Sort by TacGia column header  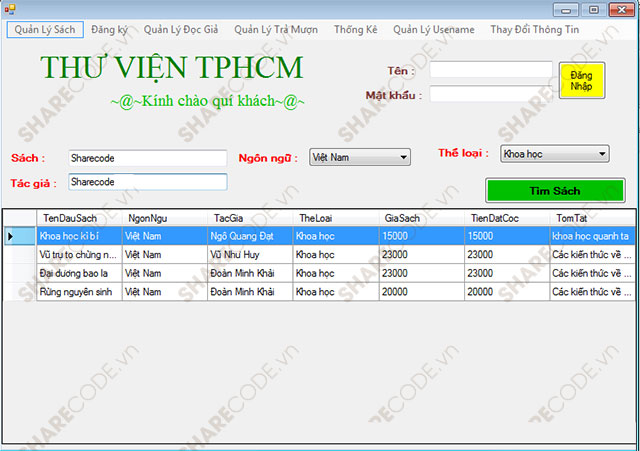point(250,218)
